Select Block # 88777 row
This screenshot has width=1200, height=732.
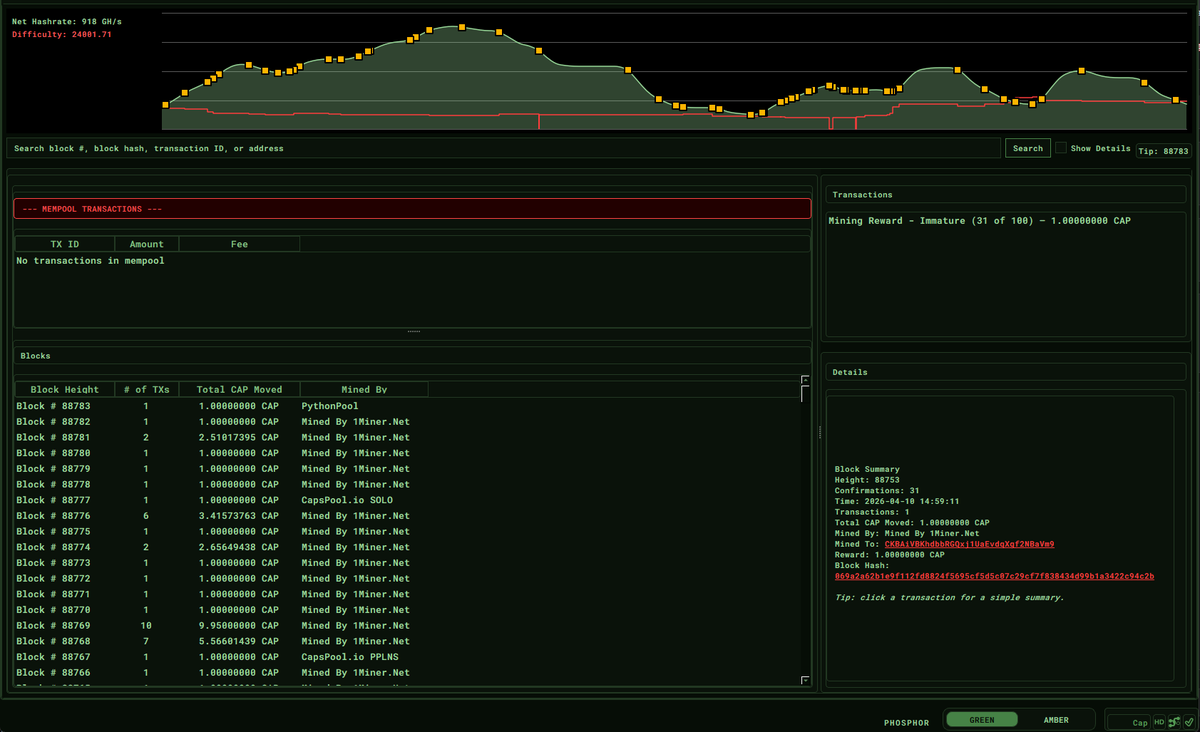[408, 501]
